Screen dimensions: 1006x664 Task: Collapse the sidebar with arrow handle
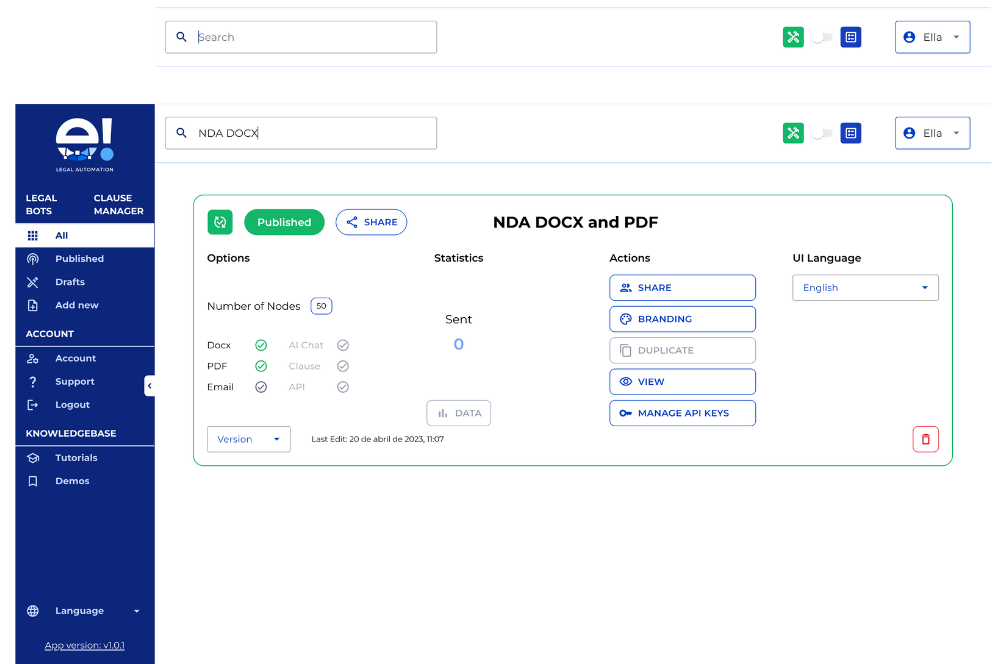coord(149,385)
